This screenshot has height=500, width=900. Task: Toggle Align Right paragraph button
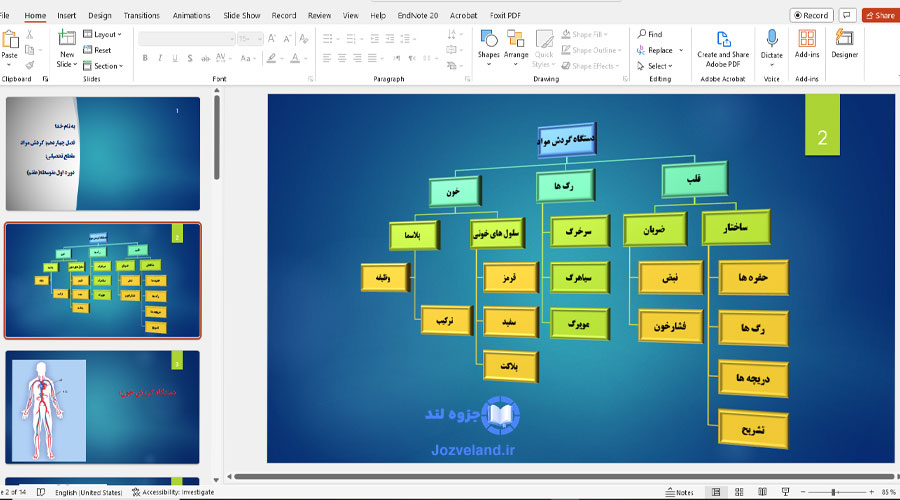point(357,58)
